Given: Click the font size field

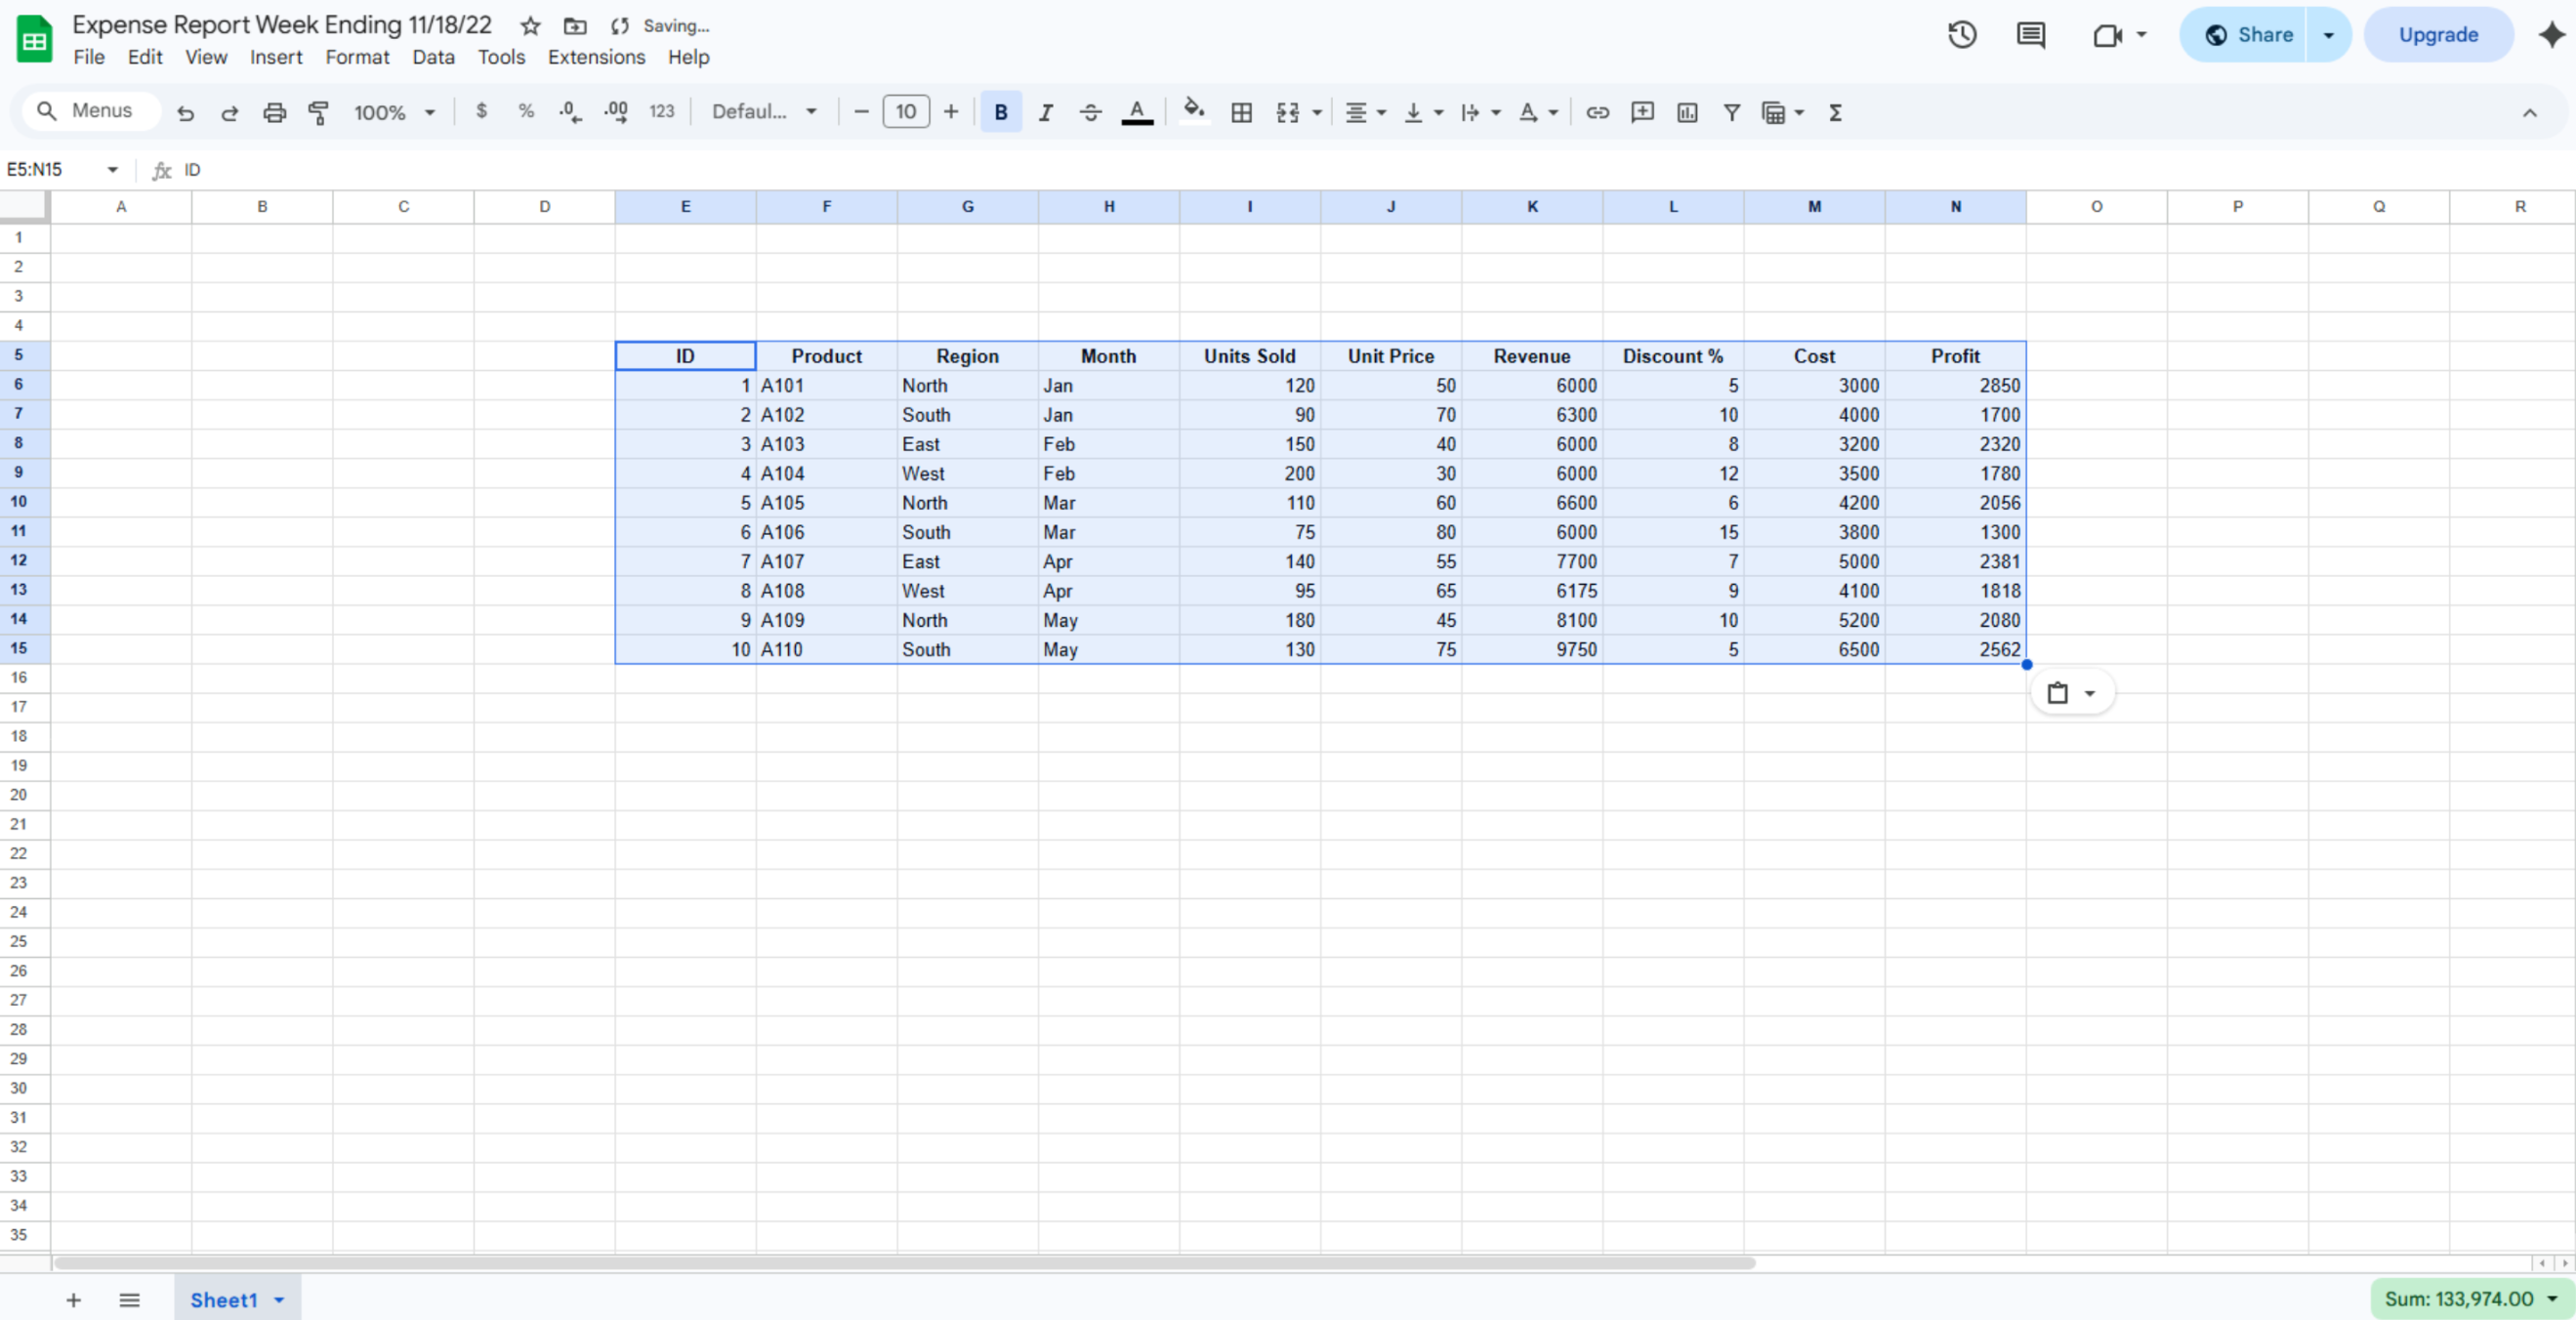Looking at the screenshot, I should pos(906,112).
